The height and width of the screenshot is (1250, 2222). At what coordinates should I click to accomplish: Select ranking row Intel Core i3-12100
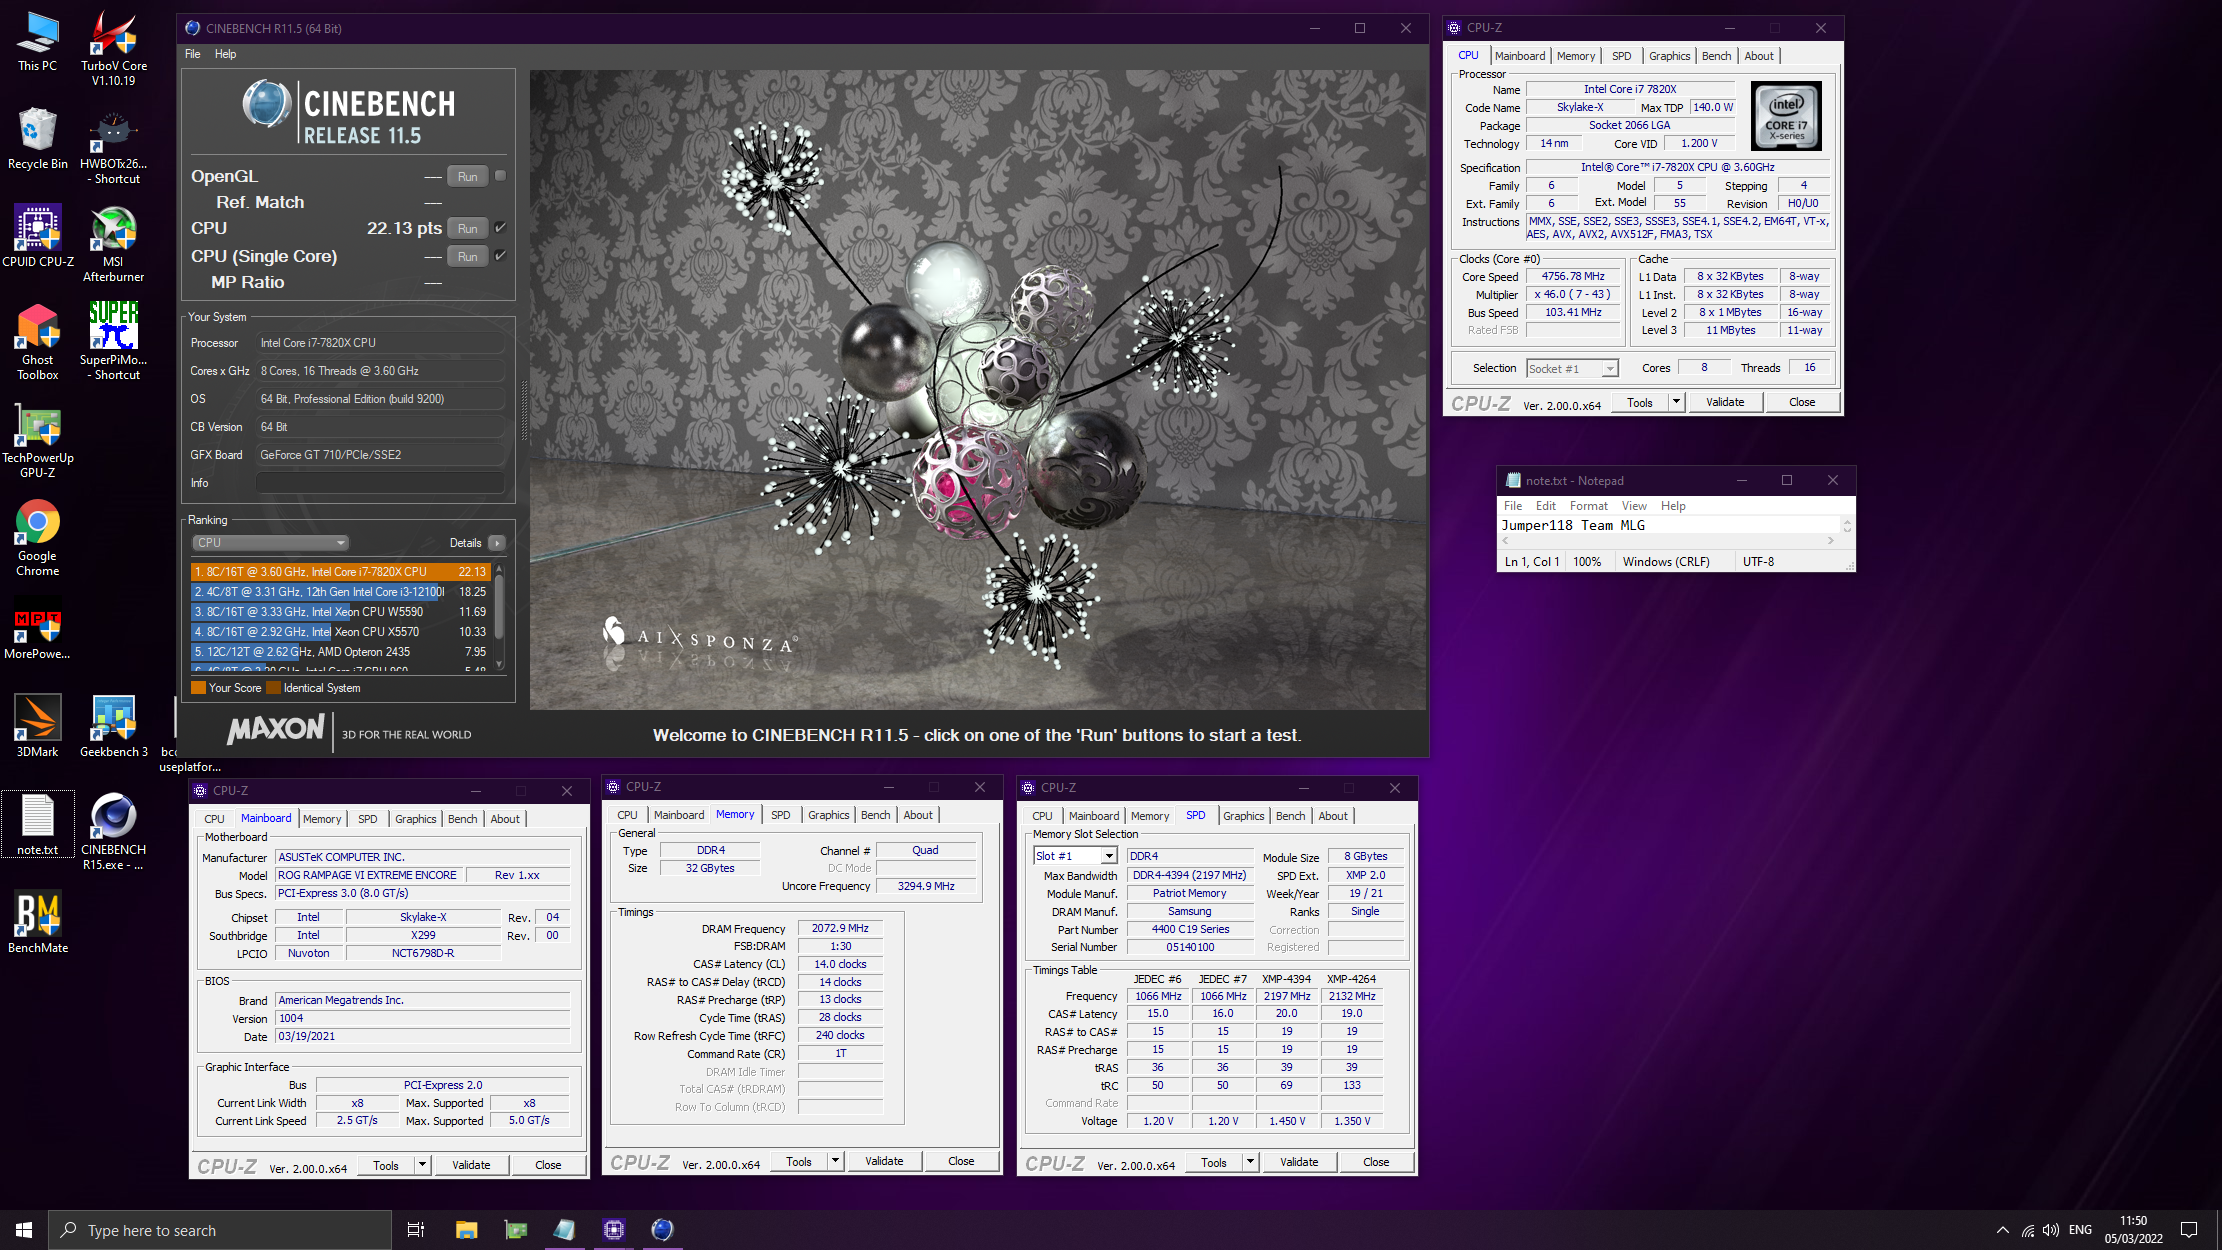pyautogui.click(x=340, y=592)
